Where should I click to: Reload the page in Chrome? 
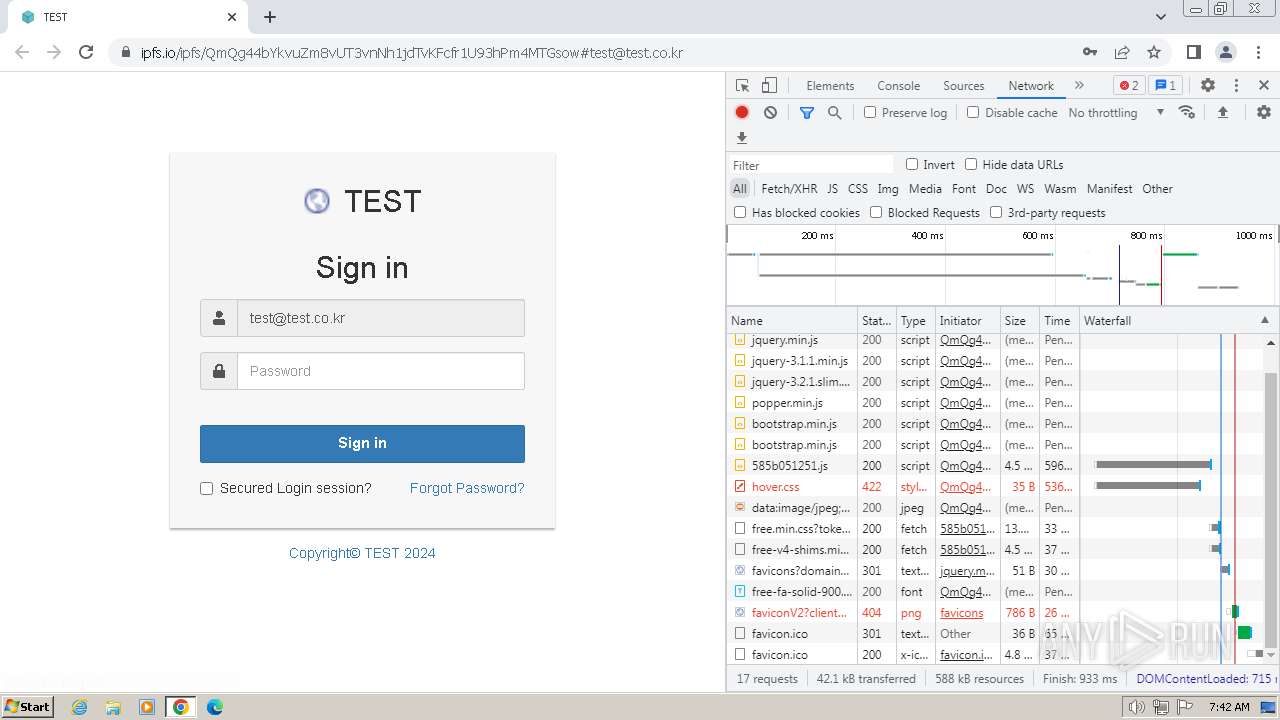(x=86, y=52)
